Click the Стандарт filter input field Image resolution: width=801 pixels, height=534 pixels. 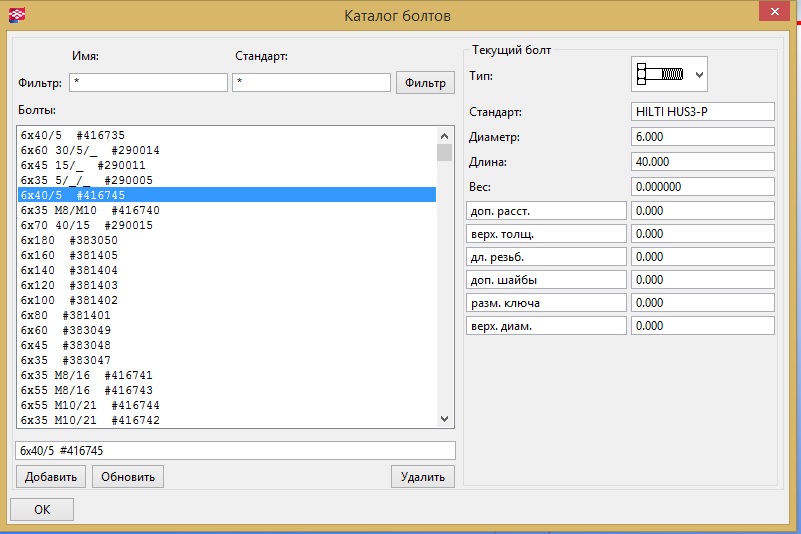click(311, 82)
